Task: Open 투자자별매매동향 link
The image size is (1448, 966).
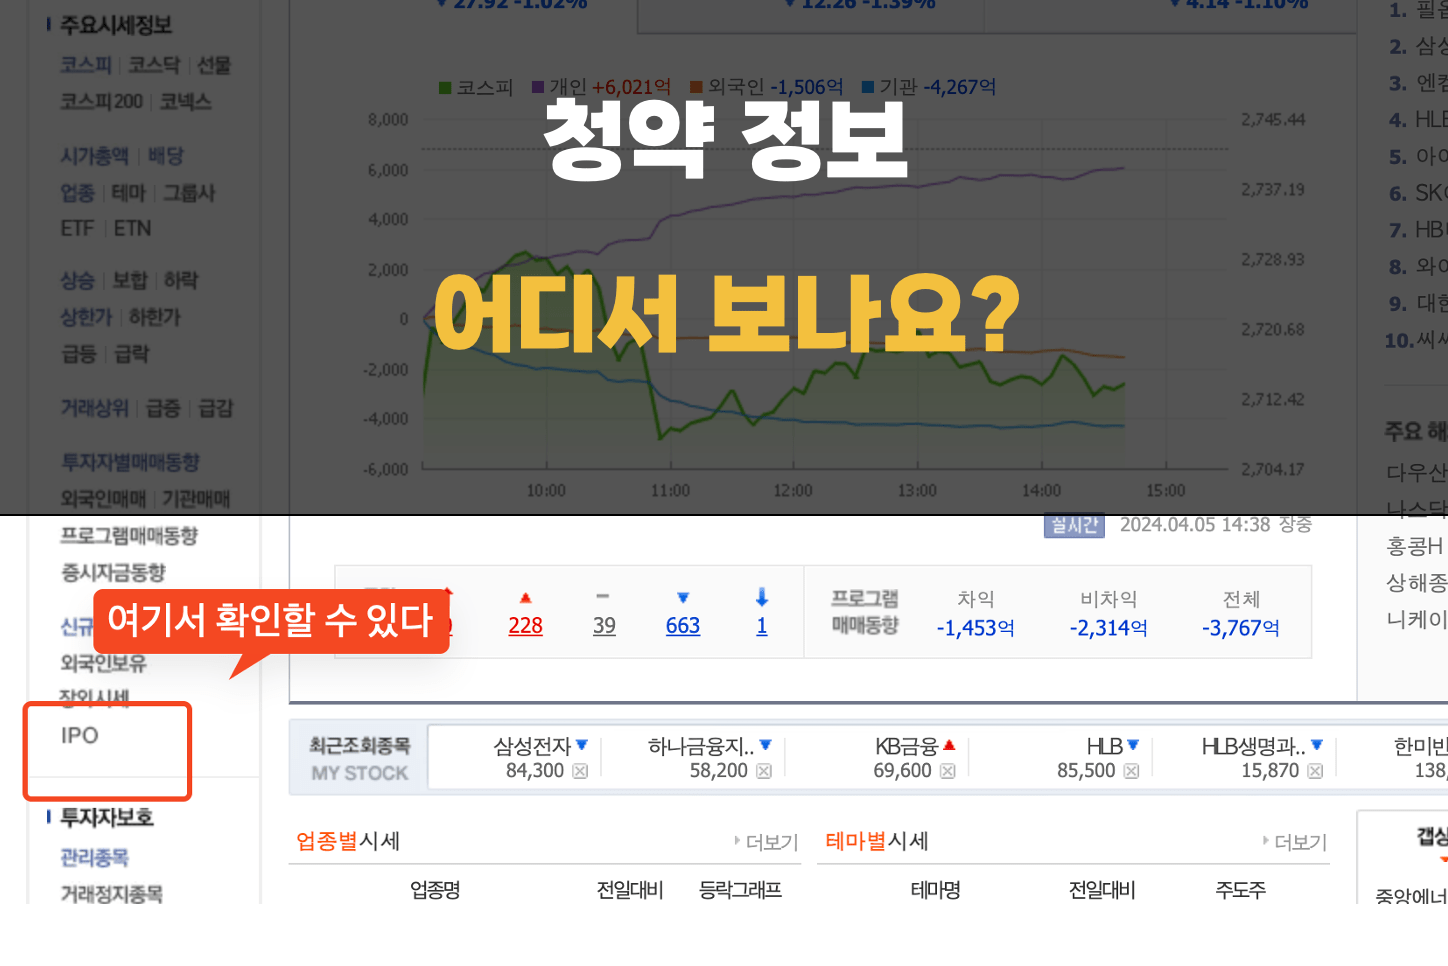Action: [x=130, y=463]
